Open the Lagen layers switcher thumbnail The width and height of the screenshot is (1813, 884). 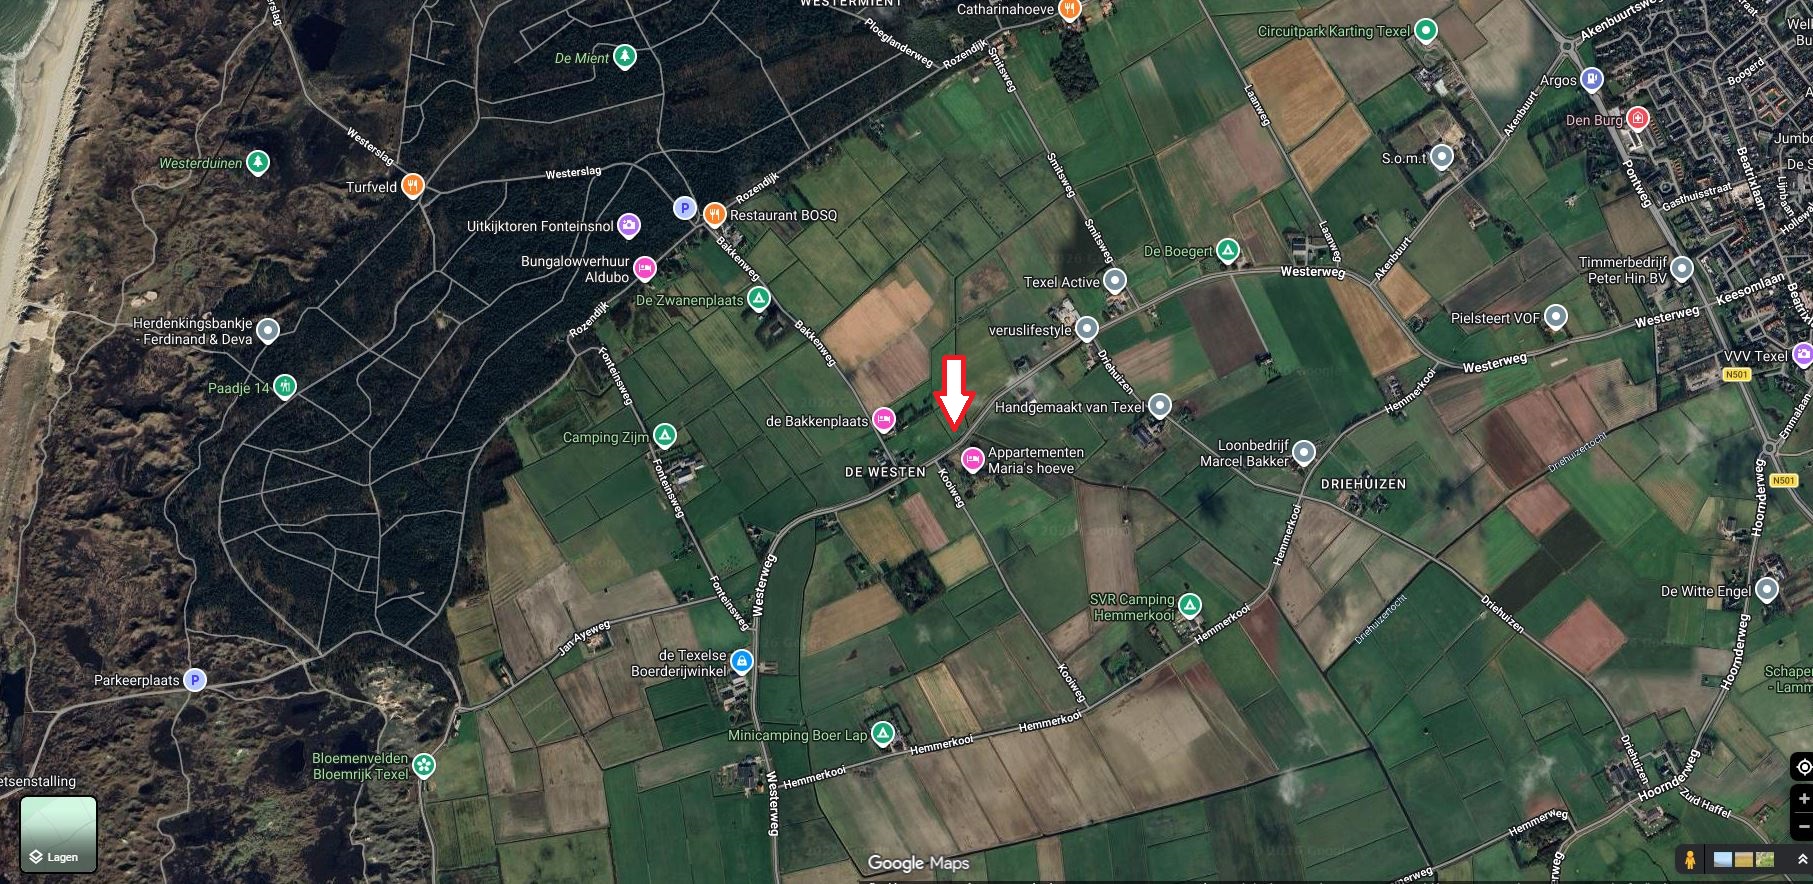pos(59,834)
